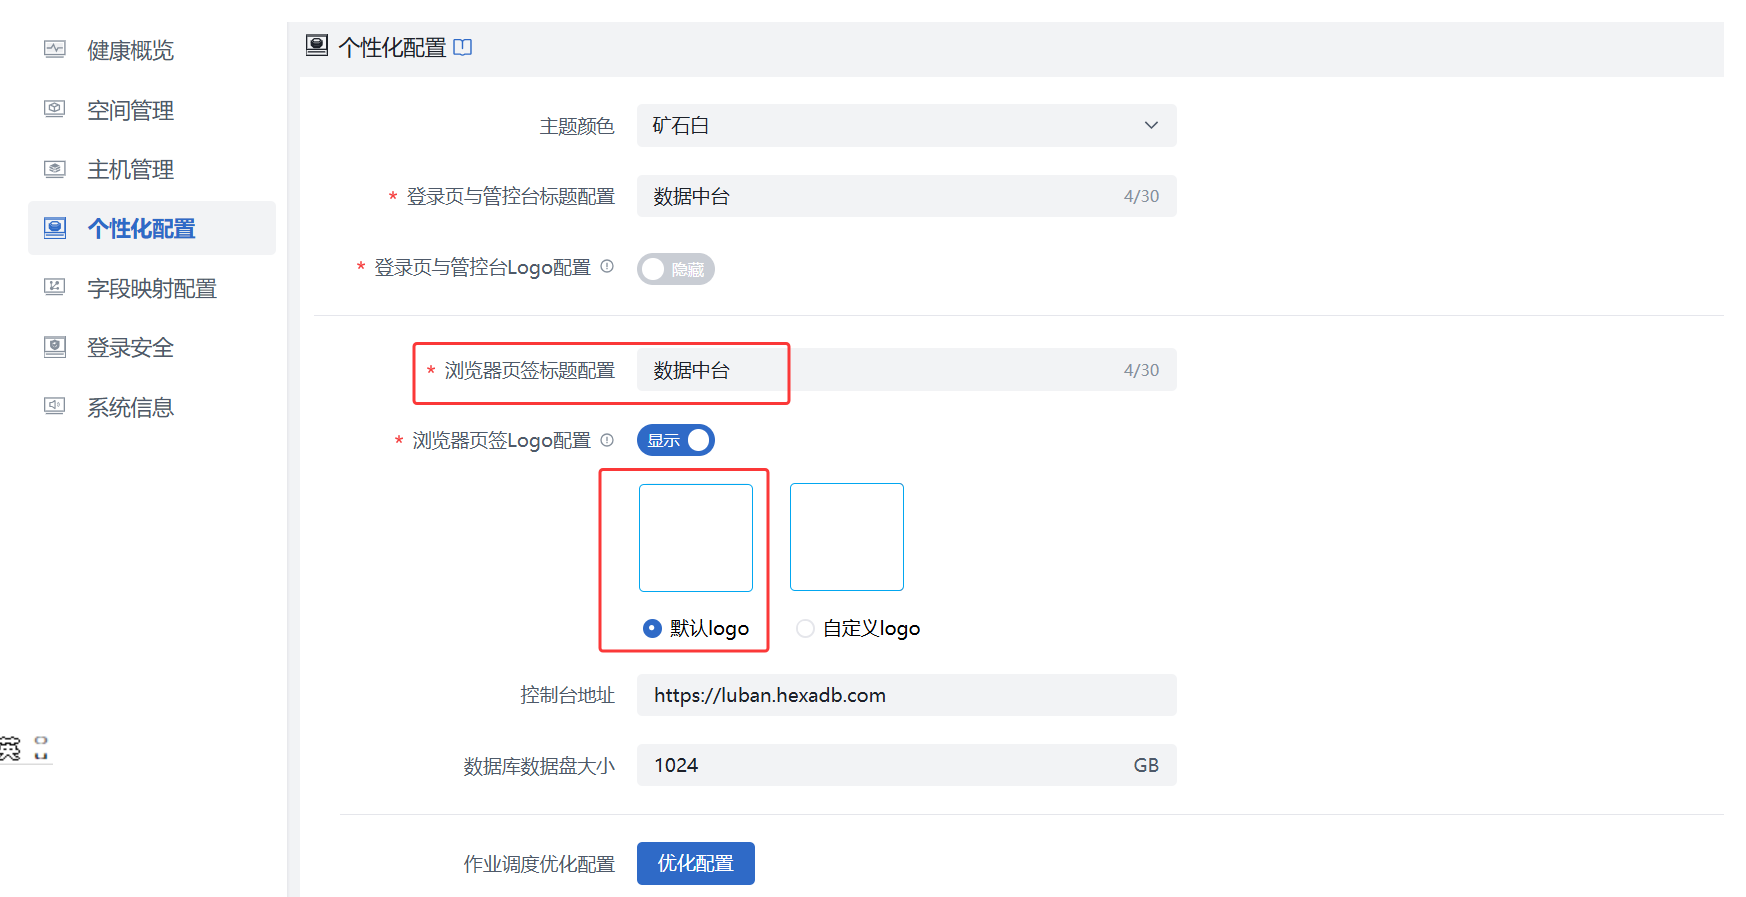This screenshot has width=1746, height=897.
Task: Click the 系统信息 sidebar icon
Action: click(x=55, y=406)
